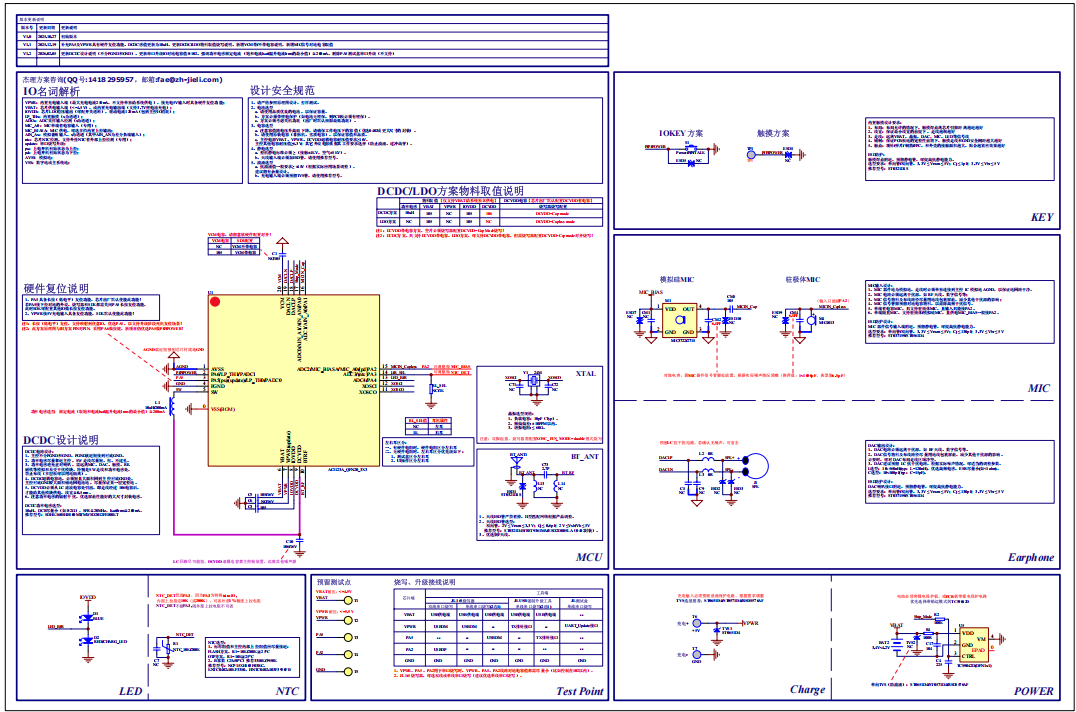Click the yellow MCU chip body
Image resolution: width=1076 pixels, height=712 pixels.
294,380
